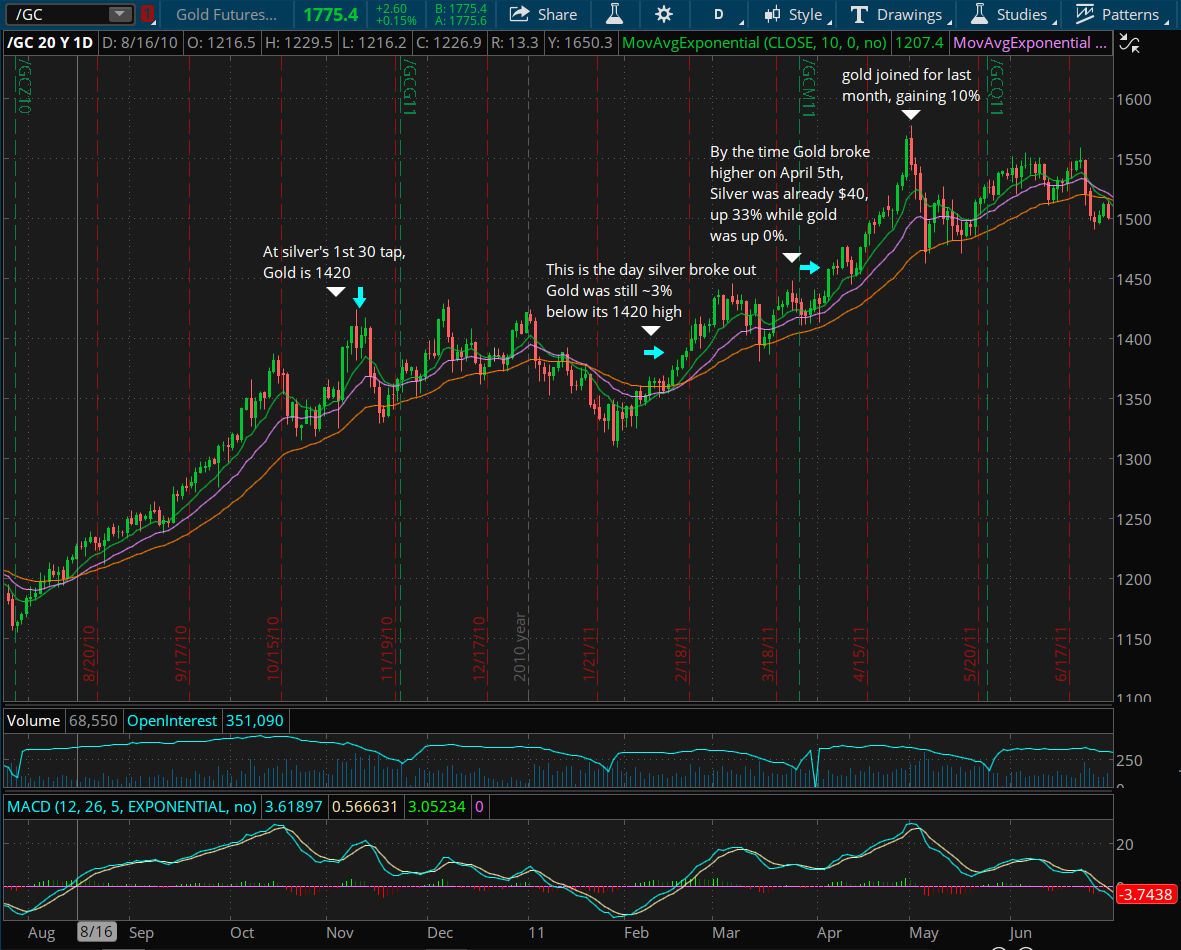
Task: Select the 'By the time Gold broke' note
Action: tap(789, 194)
